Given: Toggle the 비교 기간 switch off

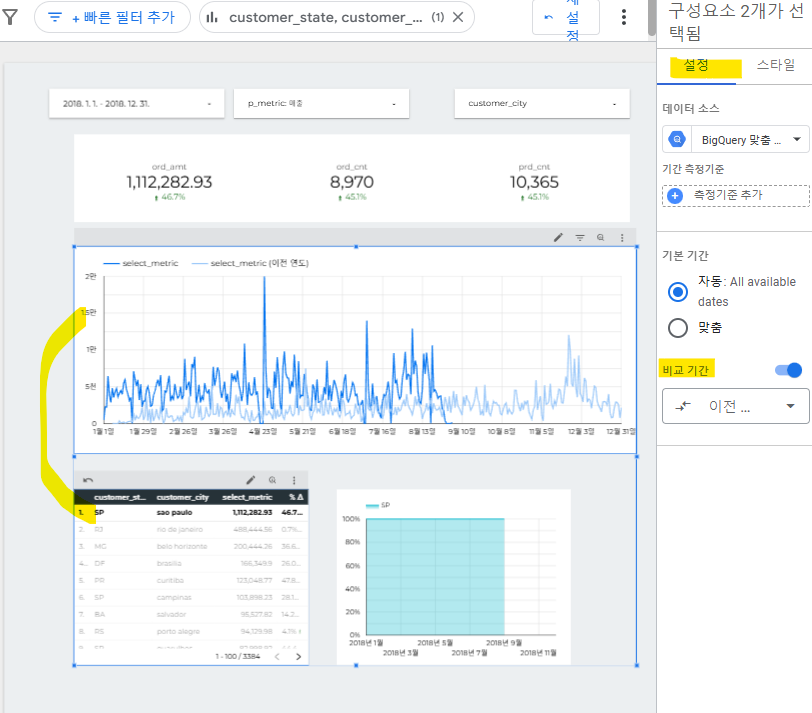Looking at the screenshot, I should [788, 370].
